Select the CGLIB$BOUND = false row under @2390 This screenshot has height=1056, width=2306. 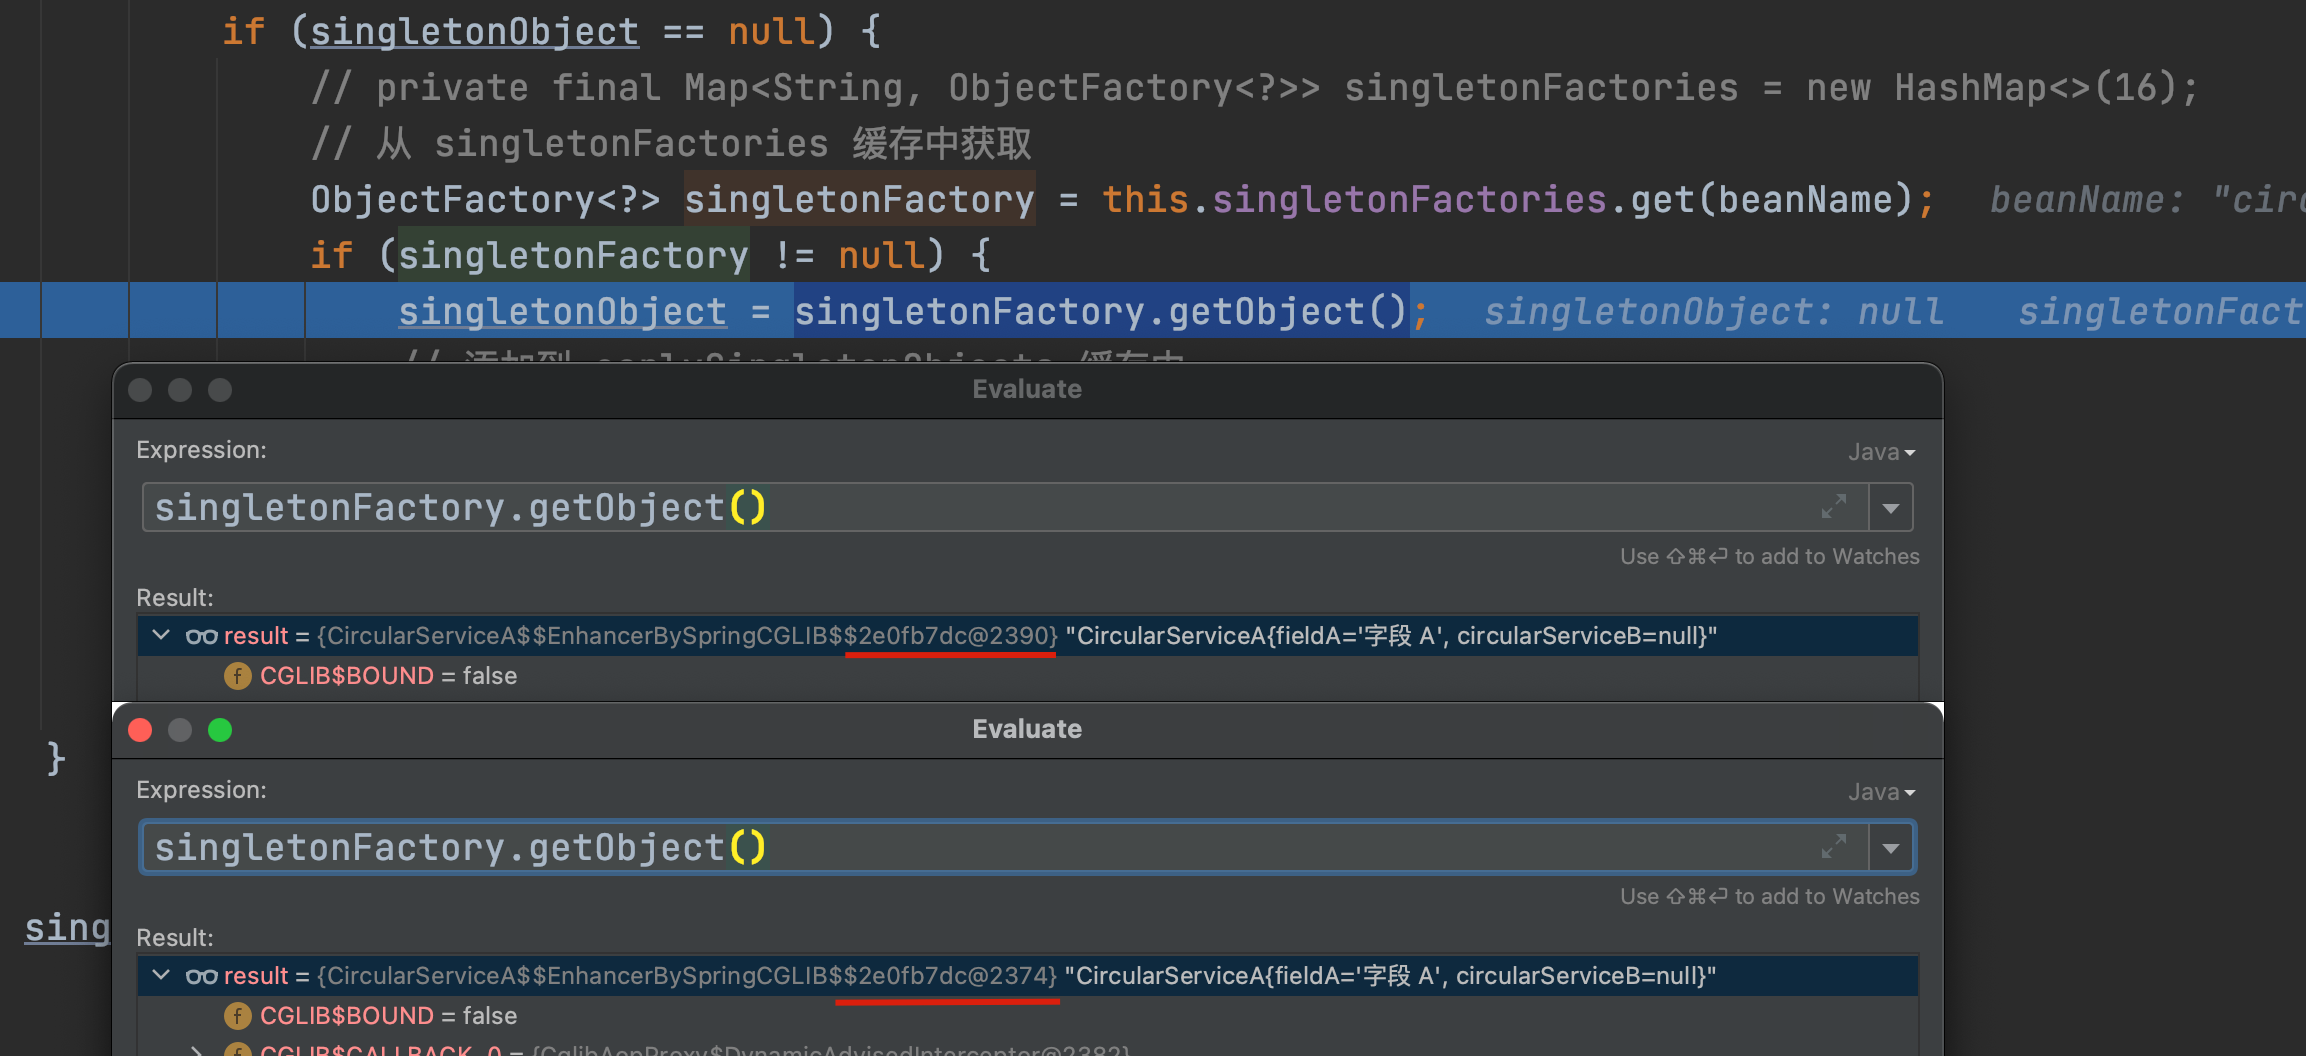point(1028,676)
